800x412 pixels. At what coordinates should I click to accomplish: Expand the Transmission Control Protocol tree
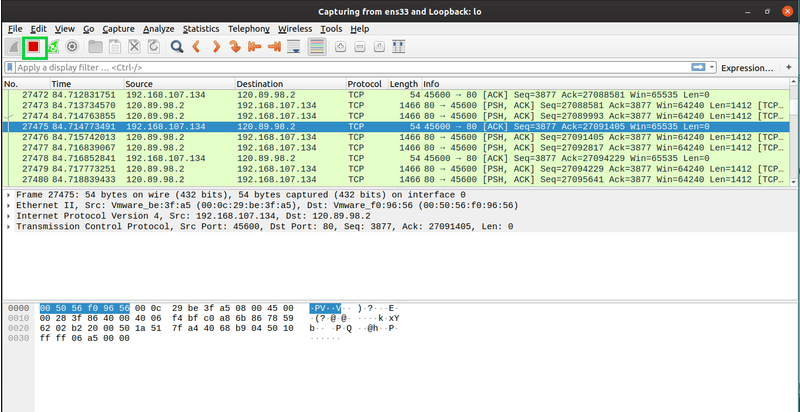9,227
